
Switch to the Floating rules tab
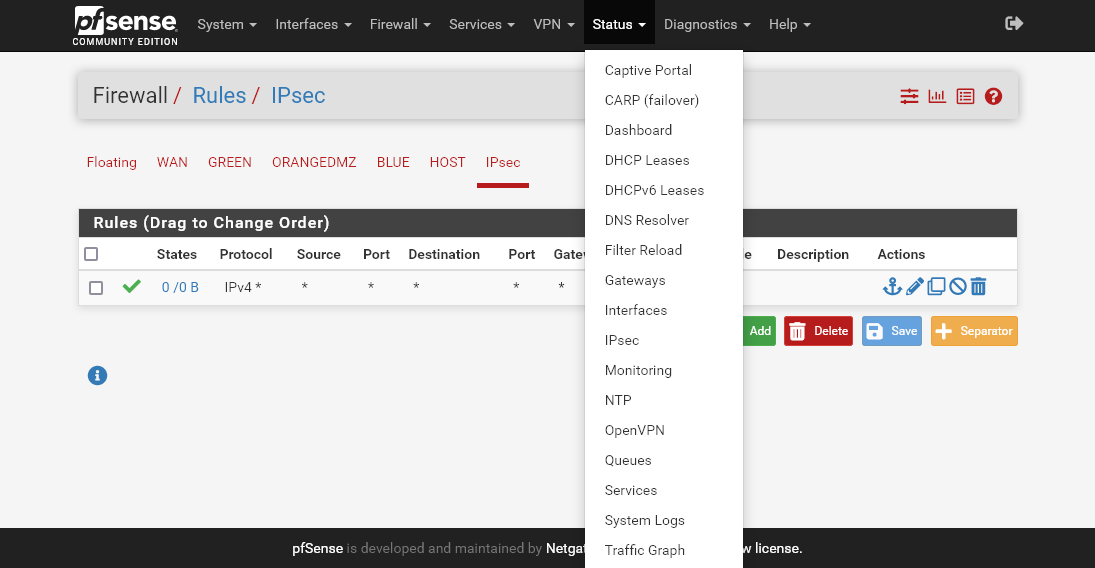coord(112,163)
